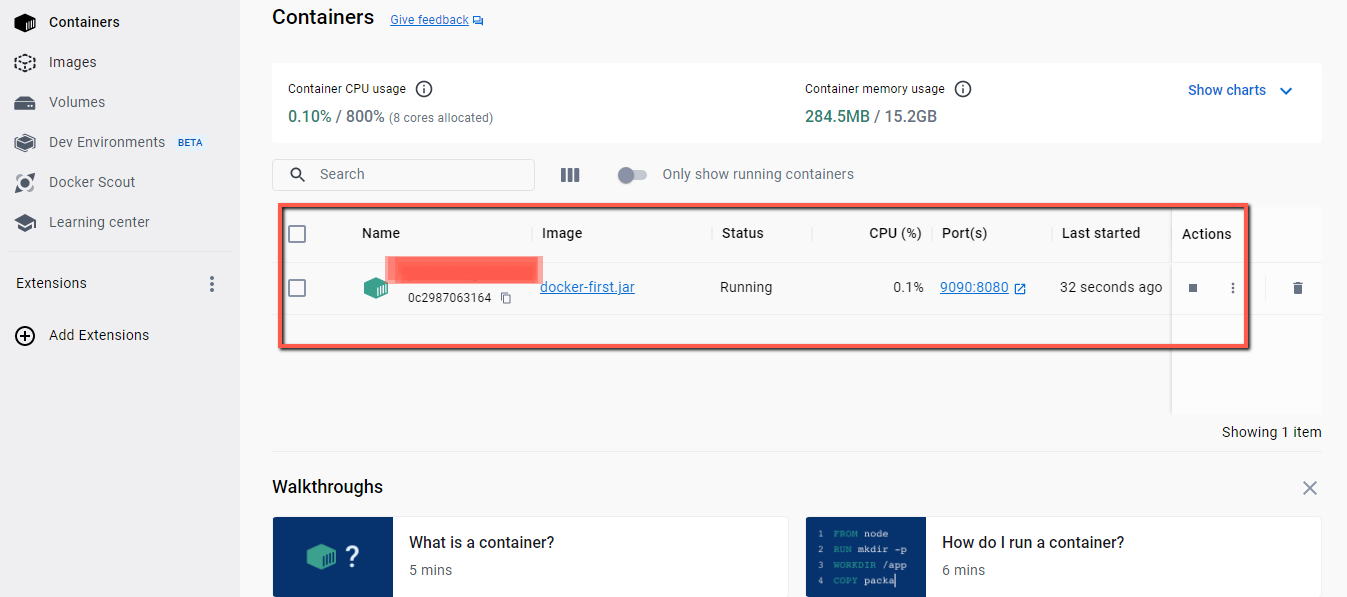Click the Volumes drive icon in sidebar
This screenshot has width=1347, height=597.
(x=25, y=102)
